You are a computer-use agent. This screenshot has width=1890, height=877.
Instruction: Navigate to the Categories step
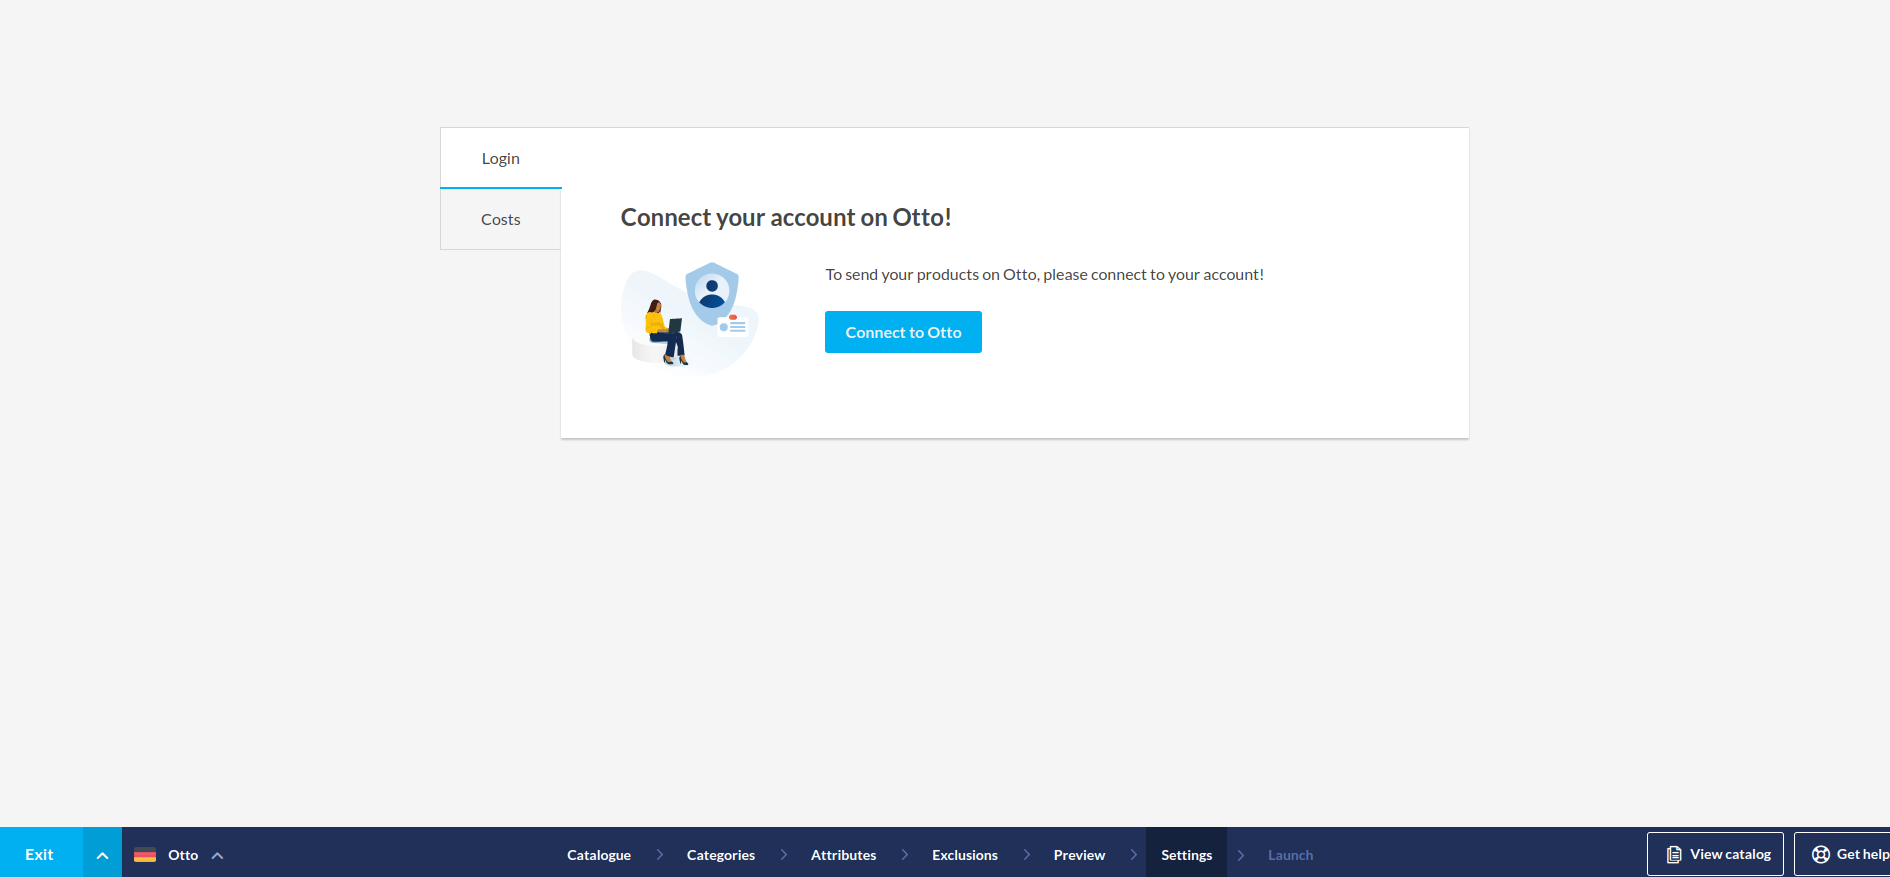click(720, 855)
